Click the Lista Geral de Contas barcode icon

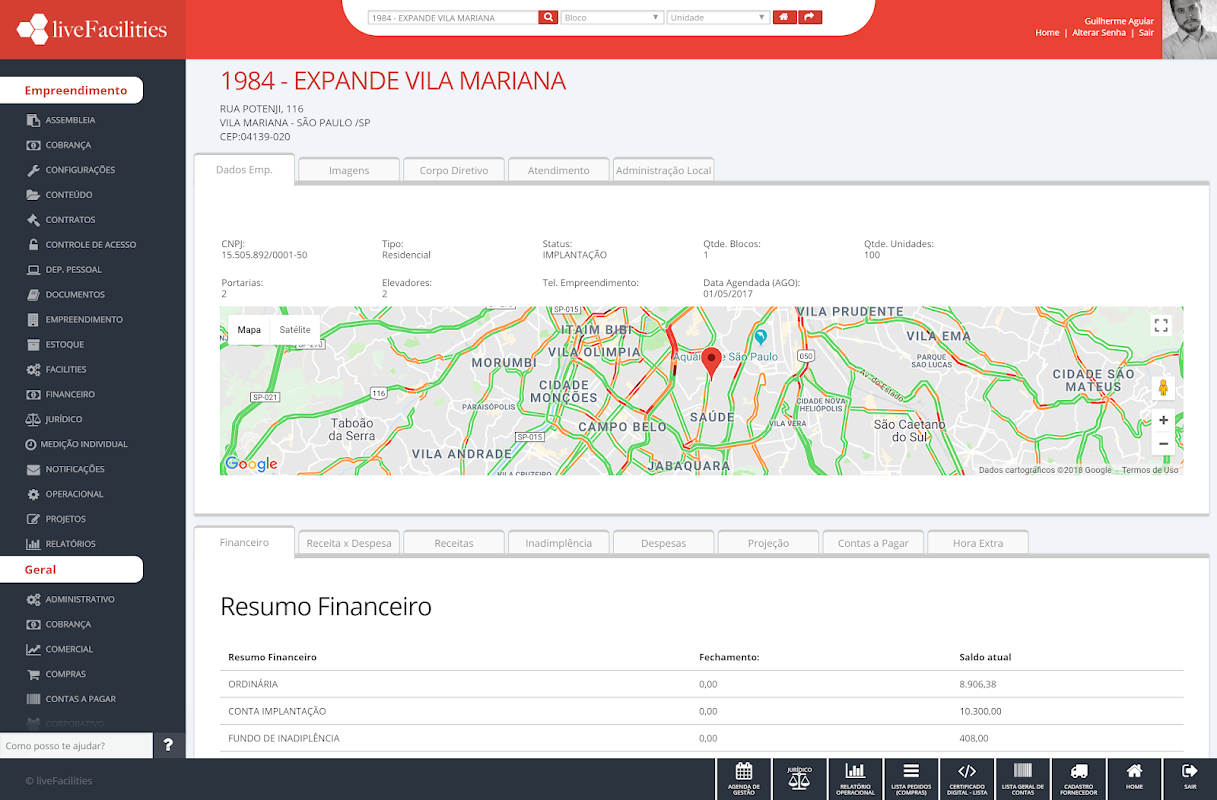click(x=1023, y=771)
